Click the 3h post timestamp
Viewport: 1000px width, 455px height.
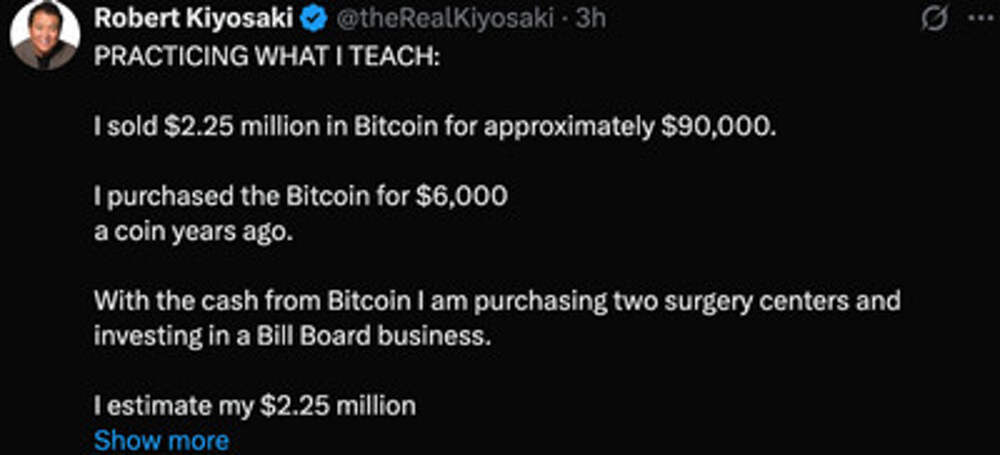[587, 20]
